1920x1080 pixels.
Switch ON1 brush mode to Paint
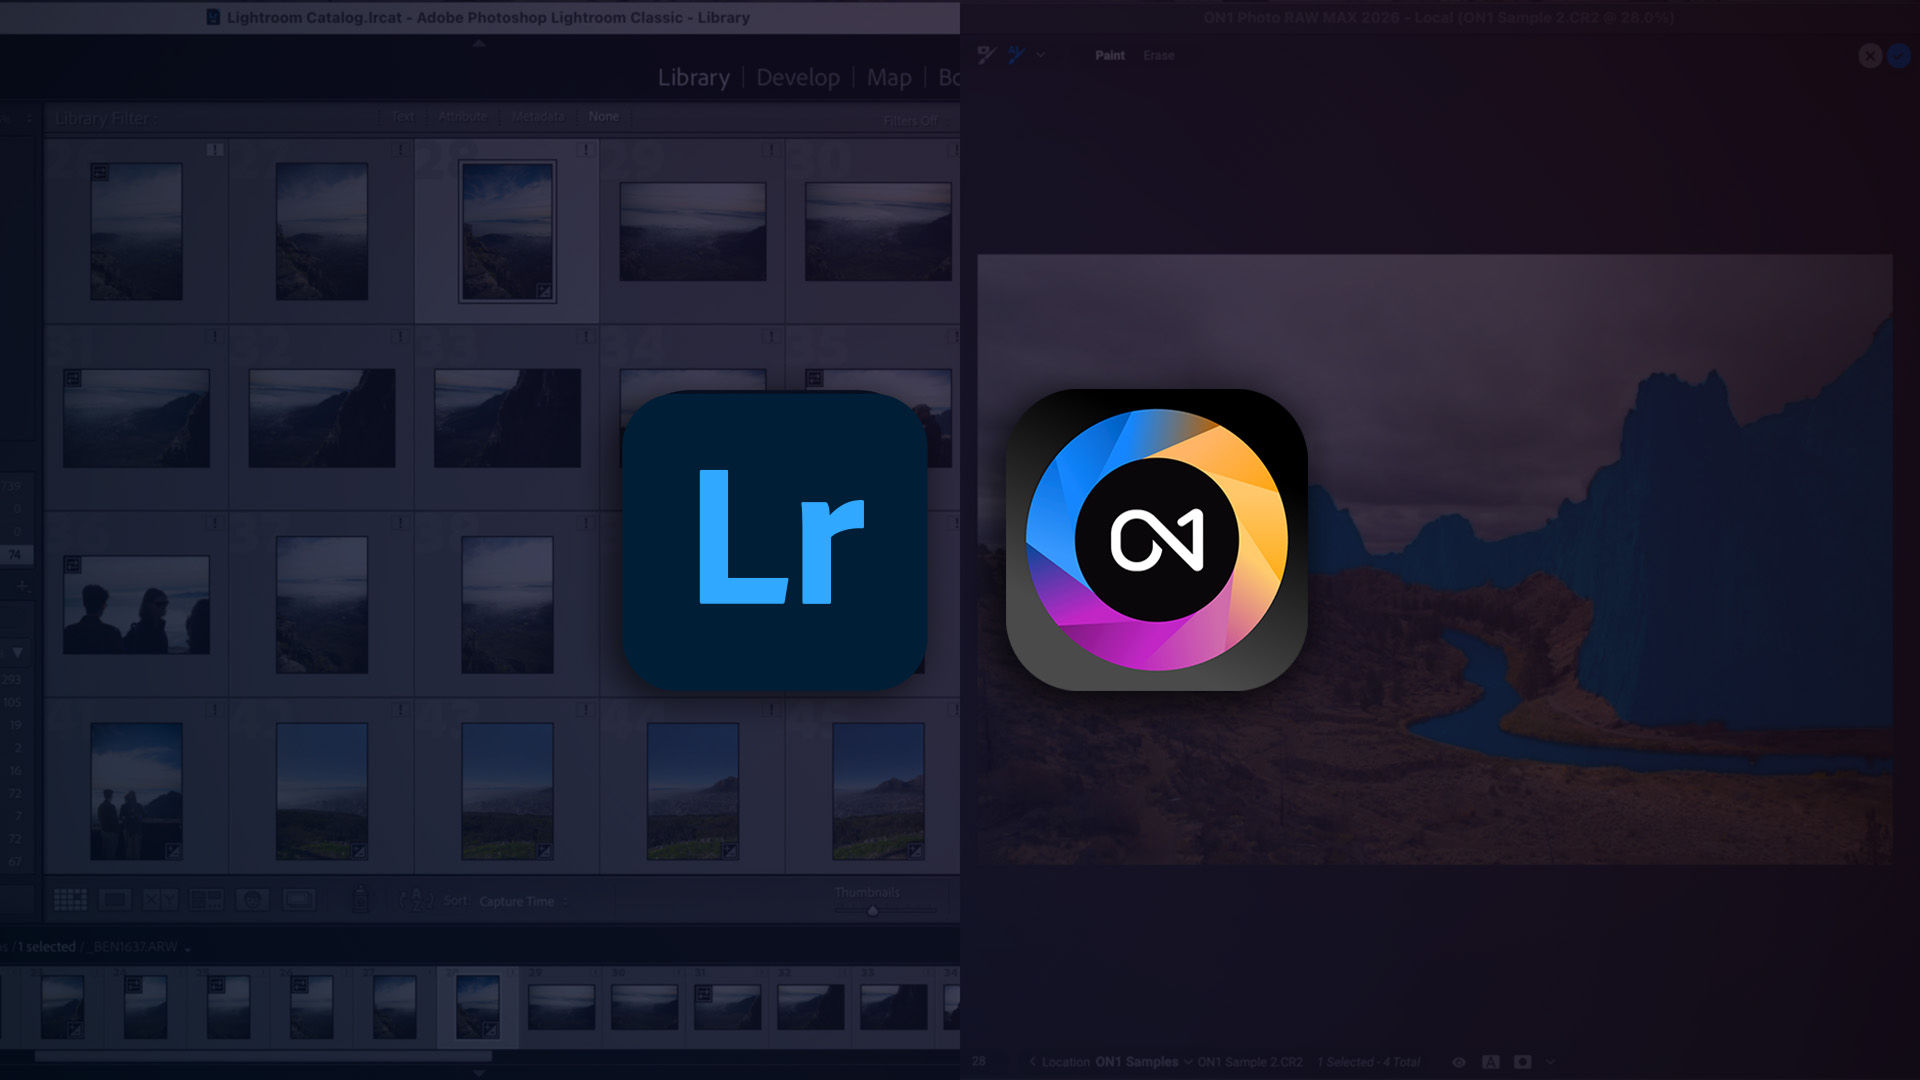coord(1110,55)
